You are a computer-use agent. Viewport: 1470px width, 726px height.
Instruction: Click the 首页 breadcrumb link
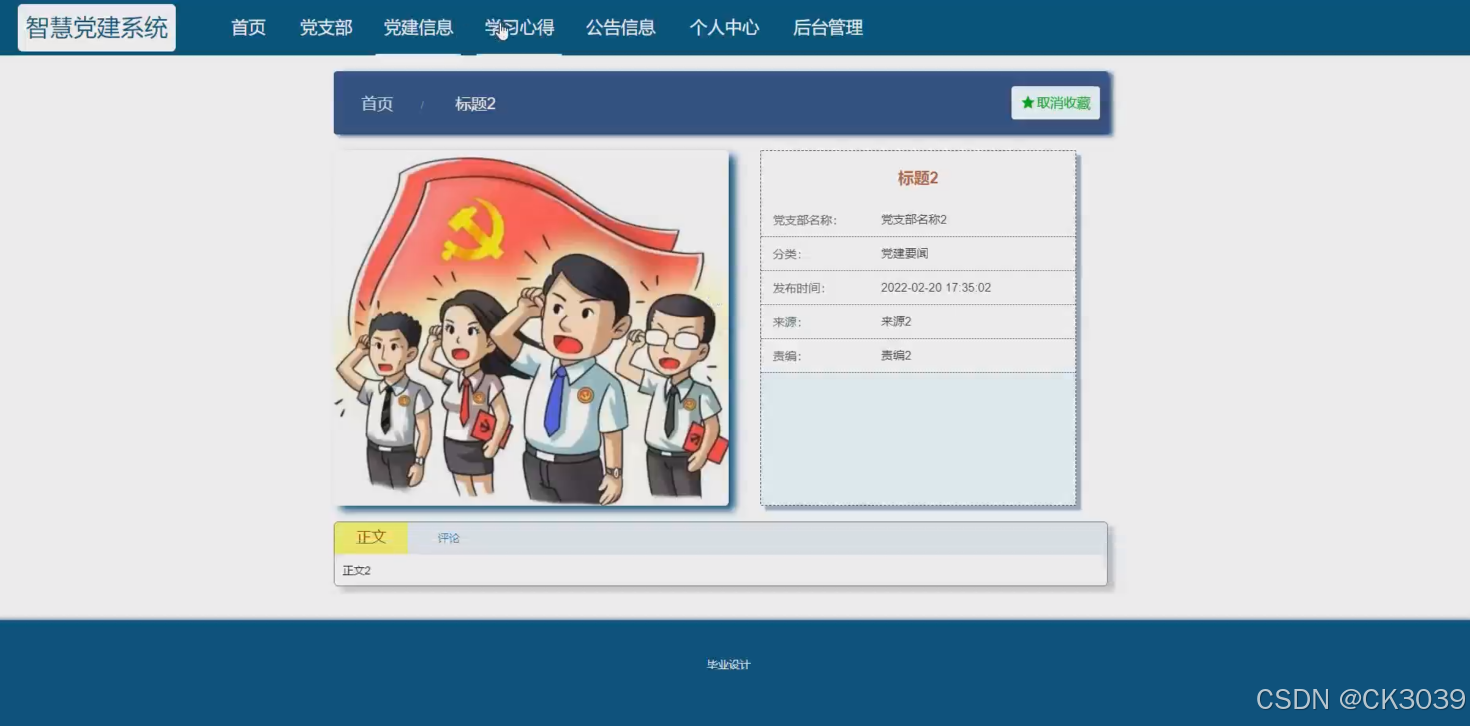coord(377,104)
